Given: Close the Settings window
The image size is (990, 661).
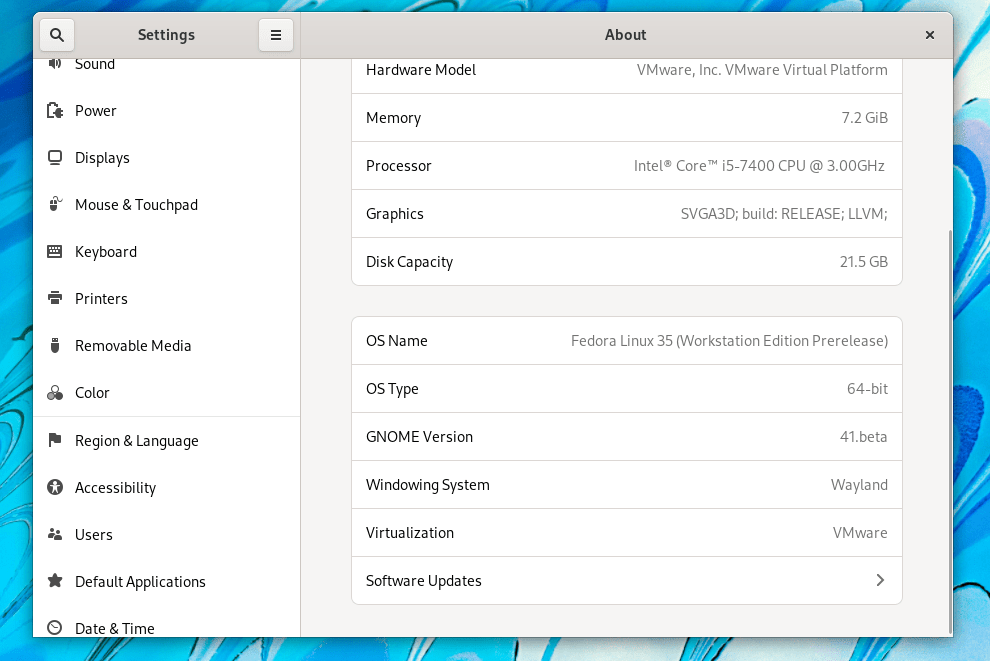Looking at the screenshot, I should coord(930,35).
